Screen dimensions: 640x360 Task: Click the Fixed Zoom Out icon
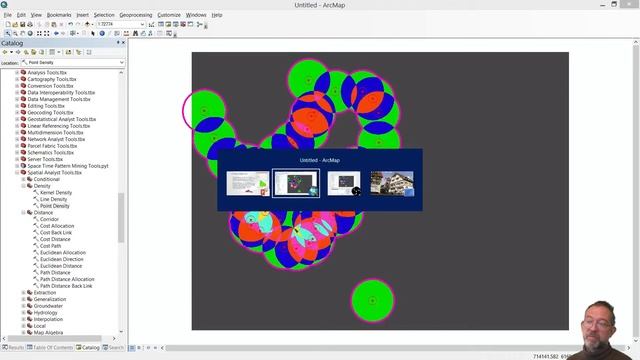tap(47, 33)
